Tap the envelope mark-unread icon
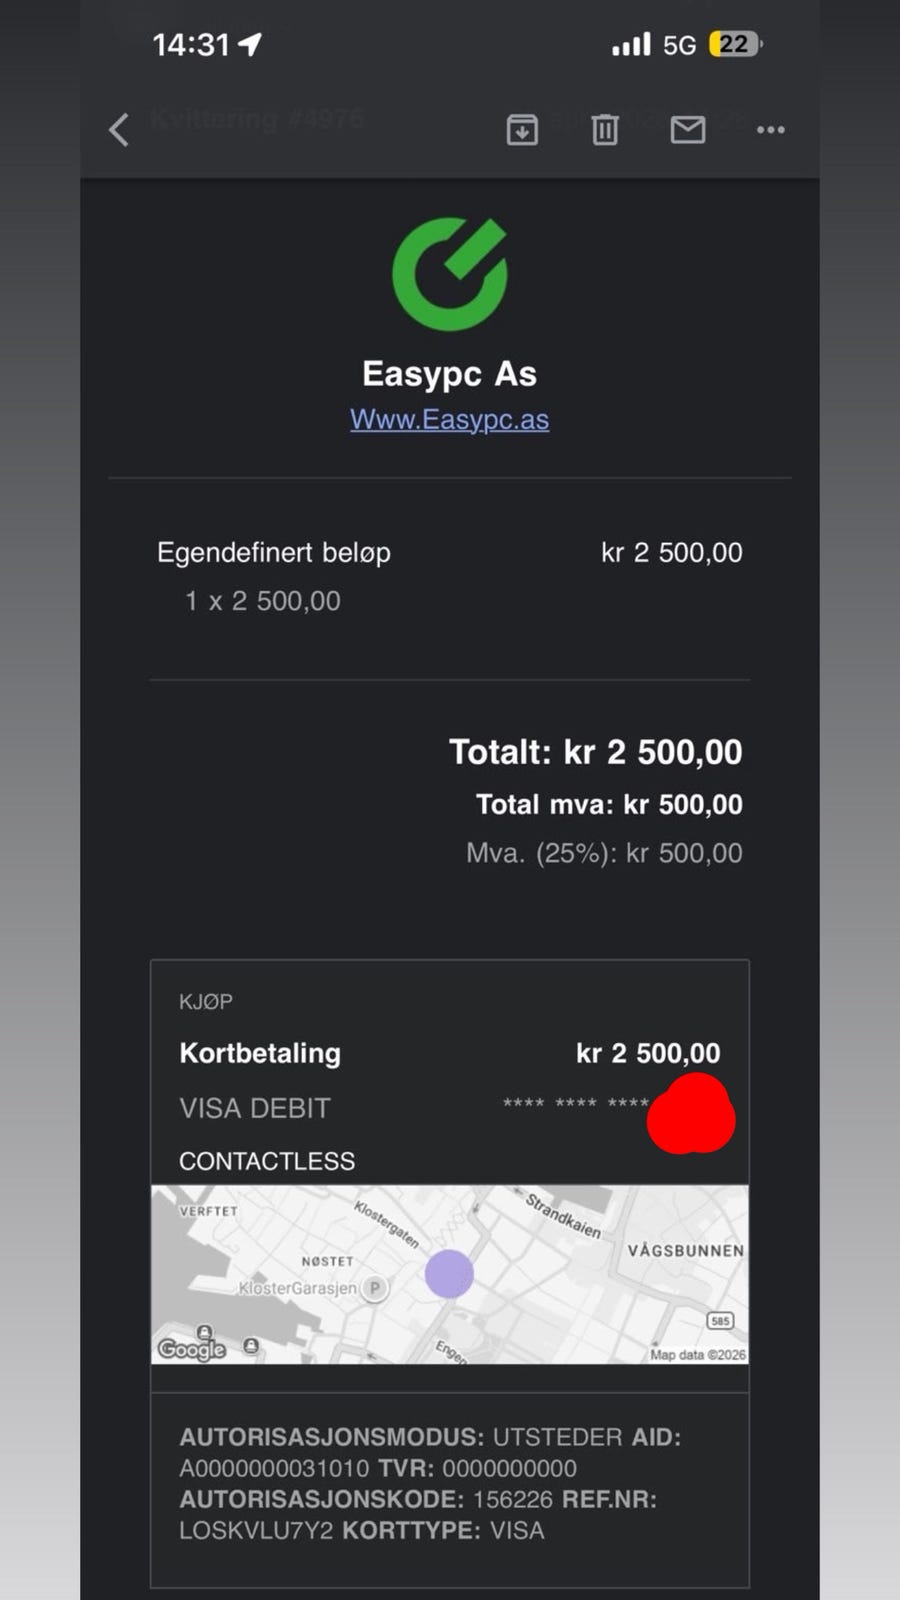Screen dimensions: 900x1600 pos(688,130)
